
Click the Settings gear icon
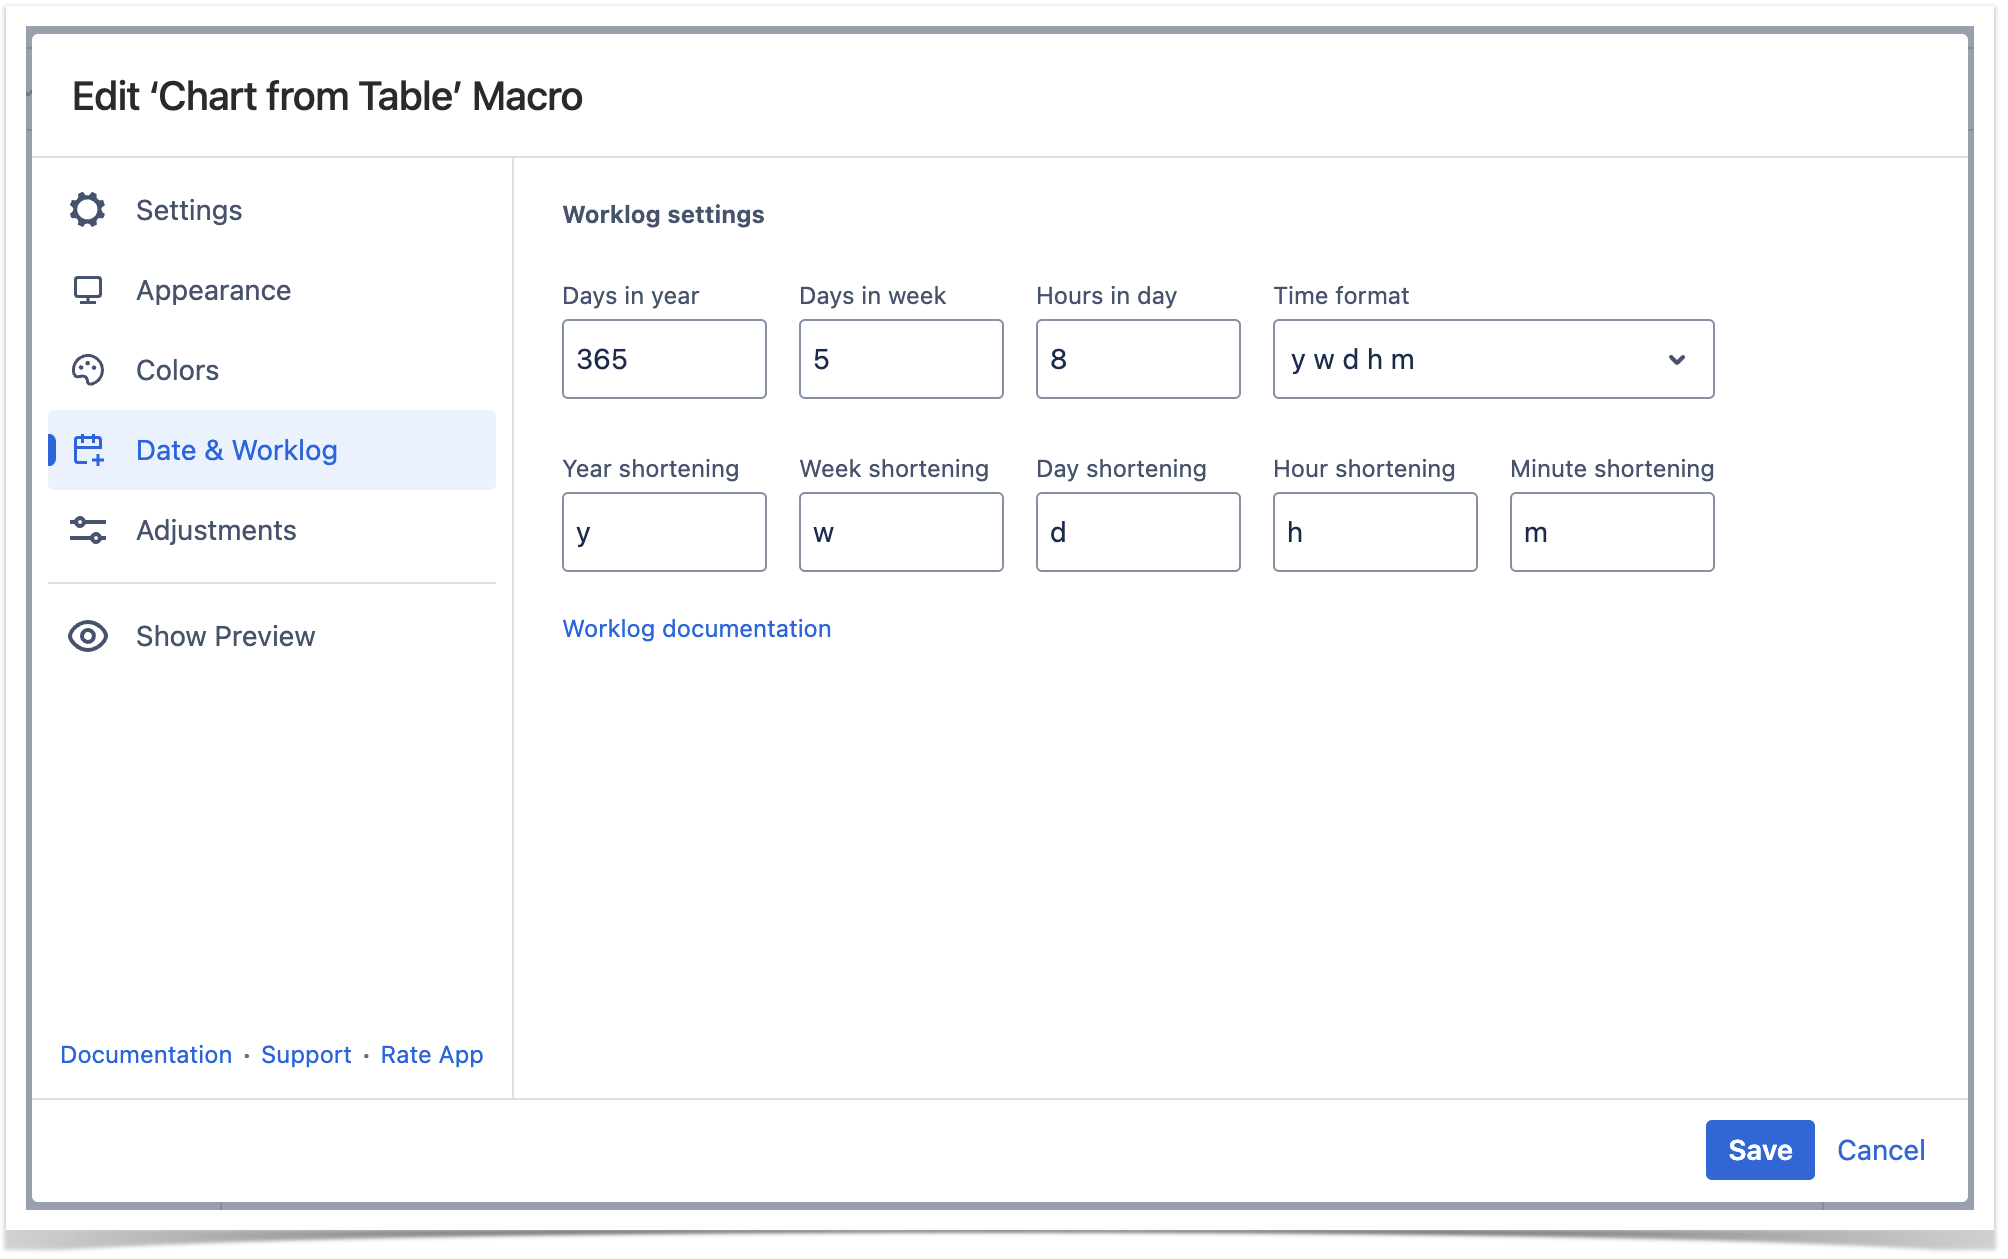pos(88,210)
